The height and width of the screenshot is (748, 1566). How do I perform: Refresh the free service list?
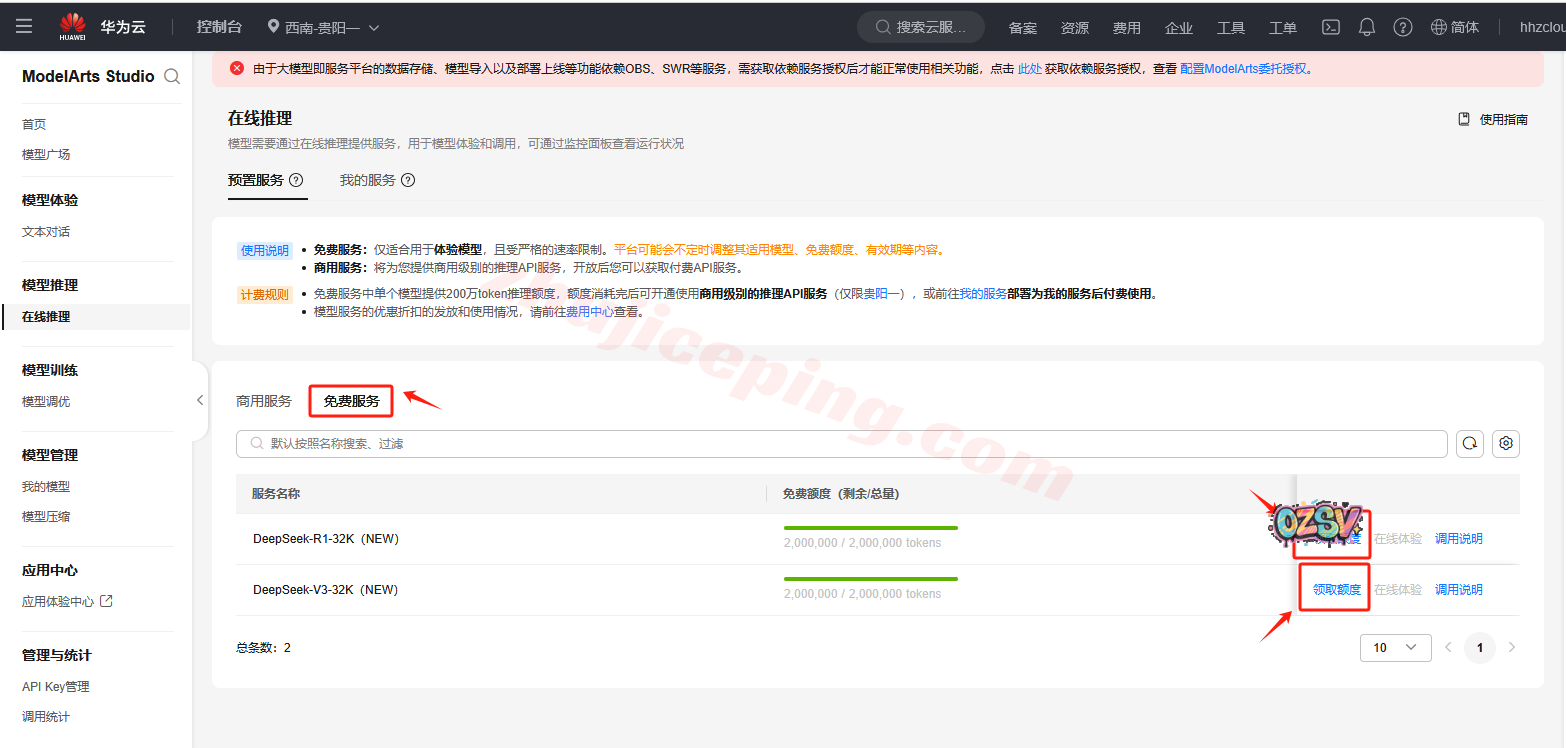[1469, 443]
